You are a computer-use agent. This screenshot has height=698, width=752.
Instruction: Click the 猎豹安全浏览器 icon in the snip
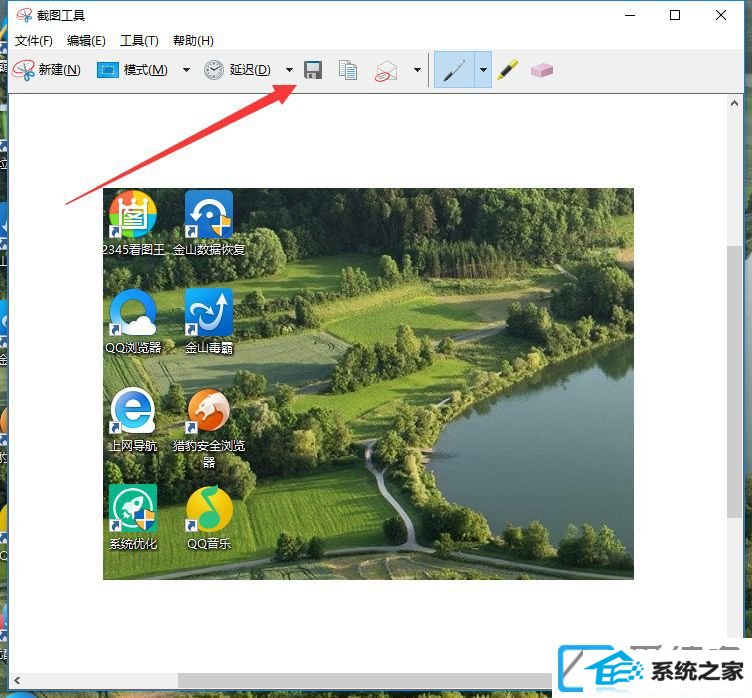(x=209, y=411)
